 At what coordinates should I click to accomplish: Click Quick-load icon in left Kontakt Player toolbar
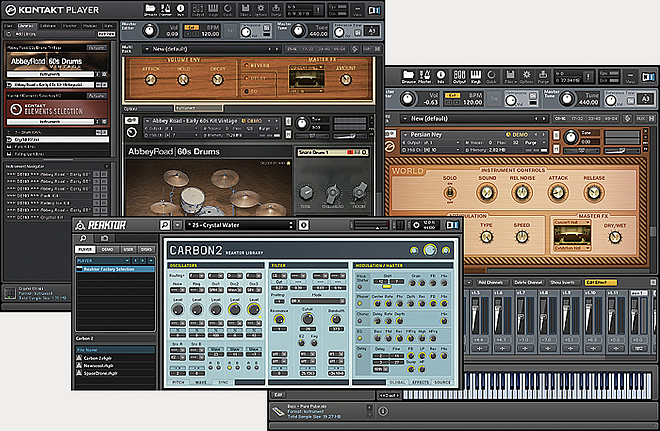(x=228, y=10)
